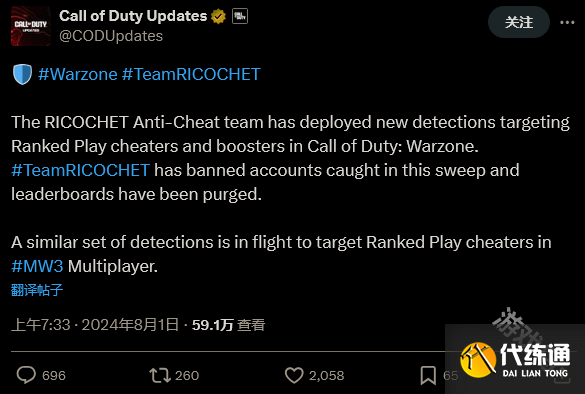585x394 pixels.
Task: Click the orange 代练通 watermark logo
Action: [478, 360]
